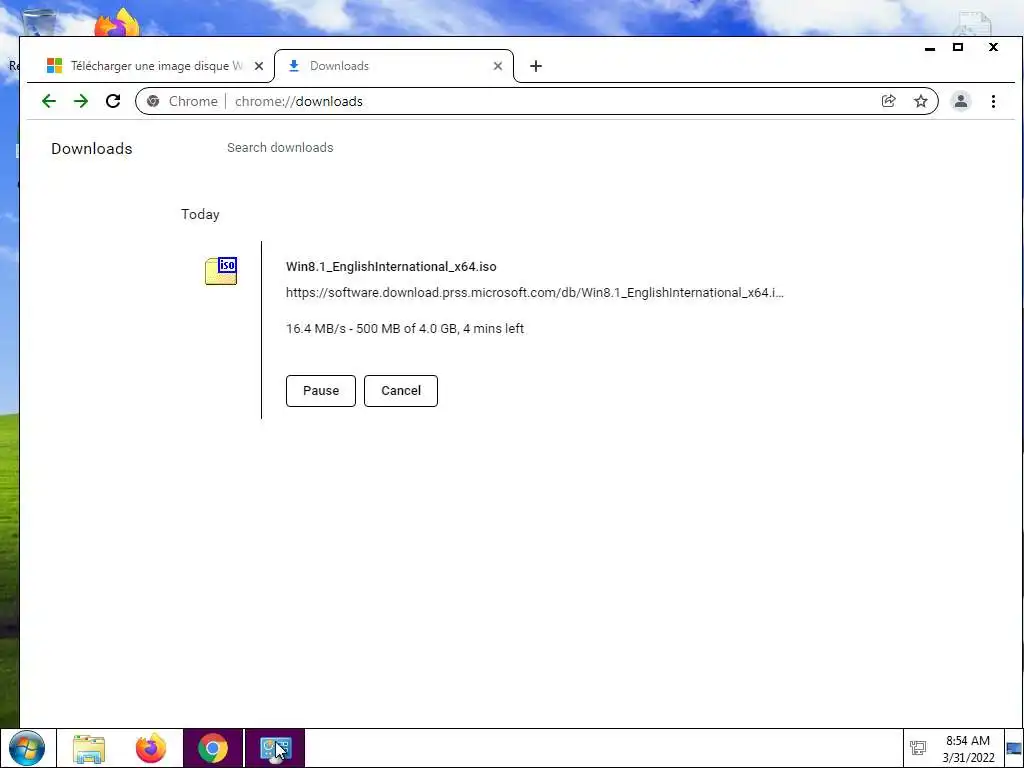This screenshot has width=1024, height=768.
Task: Open Chrome's three-dot menu
Action: point(993,101)
